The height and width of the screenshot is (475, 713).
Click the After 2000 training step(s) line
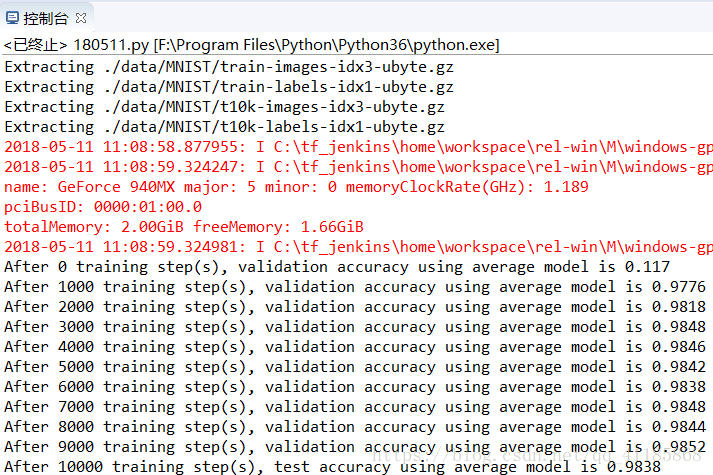click(355, 307)
